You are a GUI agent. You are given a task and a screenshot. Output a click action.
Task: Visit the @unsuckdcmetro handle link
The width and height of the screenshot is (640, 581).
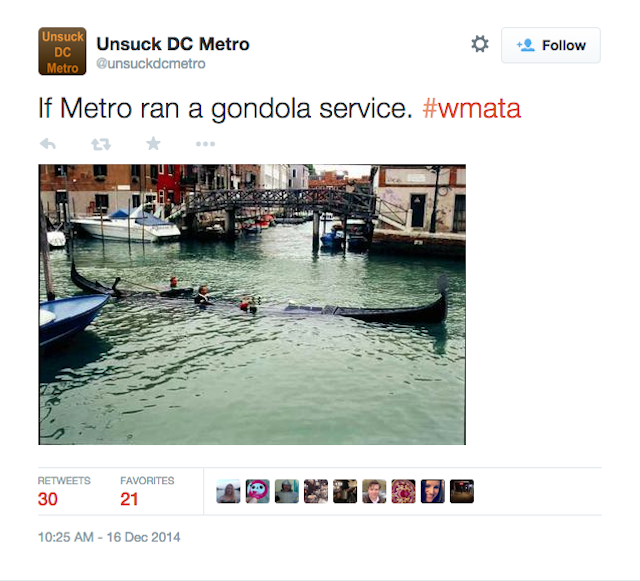[151, 64]
